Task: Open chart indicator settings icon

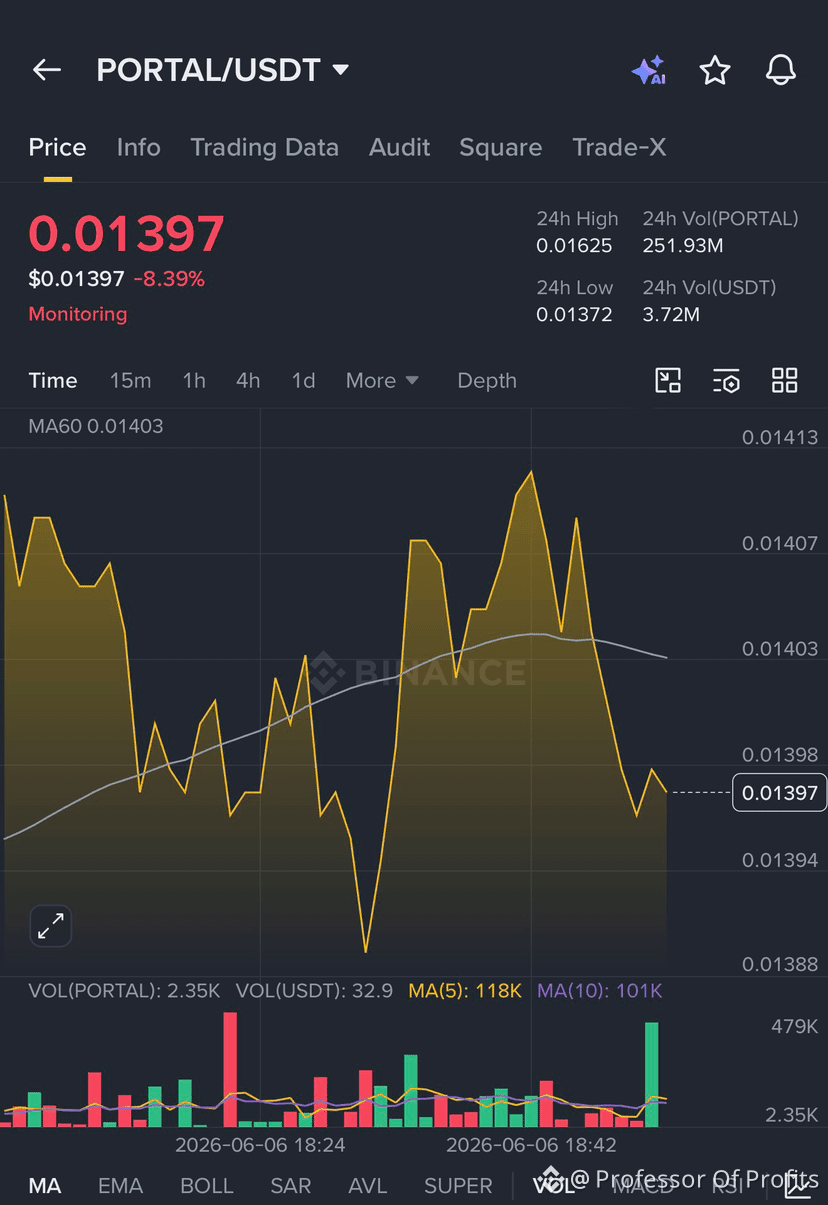Action: [726, 380]
